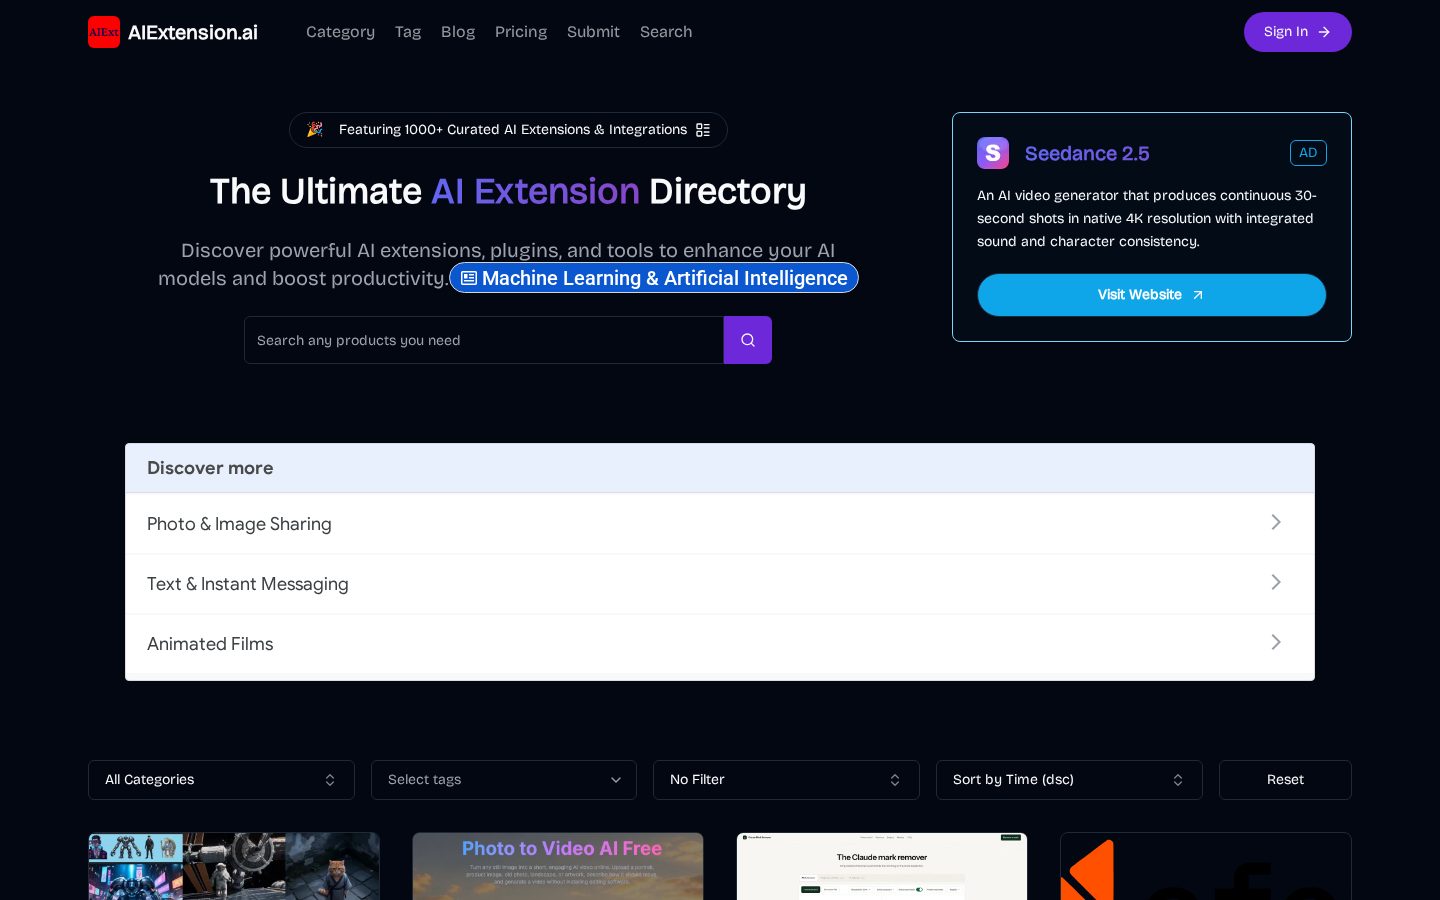Image resolution: width=1440 pixels, height=900 pixels.
Task: Open the Search nav item
Action: 666,32
